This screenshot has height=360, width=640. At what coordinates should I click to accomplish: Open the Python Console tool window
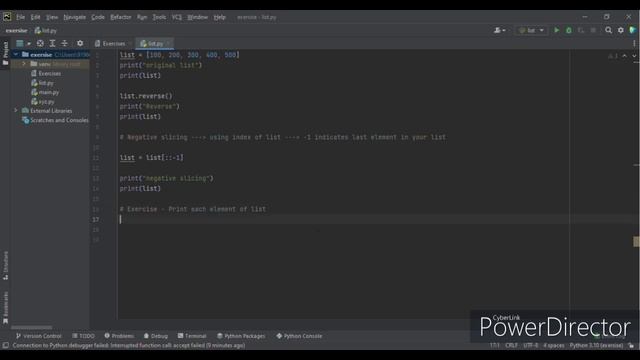(x=299, y=336)
